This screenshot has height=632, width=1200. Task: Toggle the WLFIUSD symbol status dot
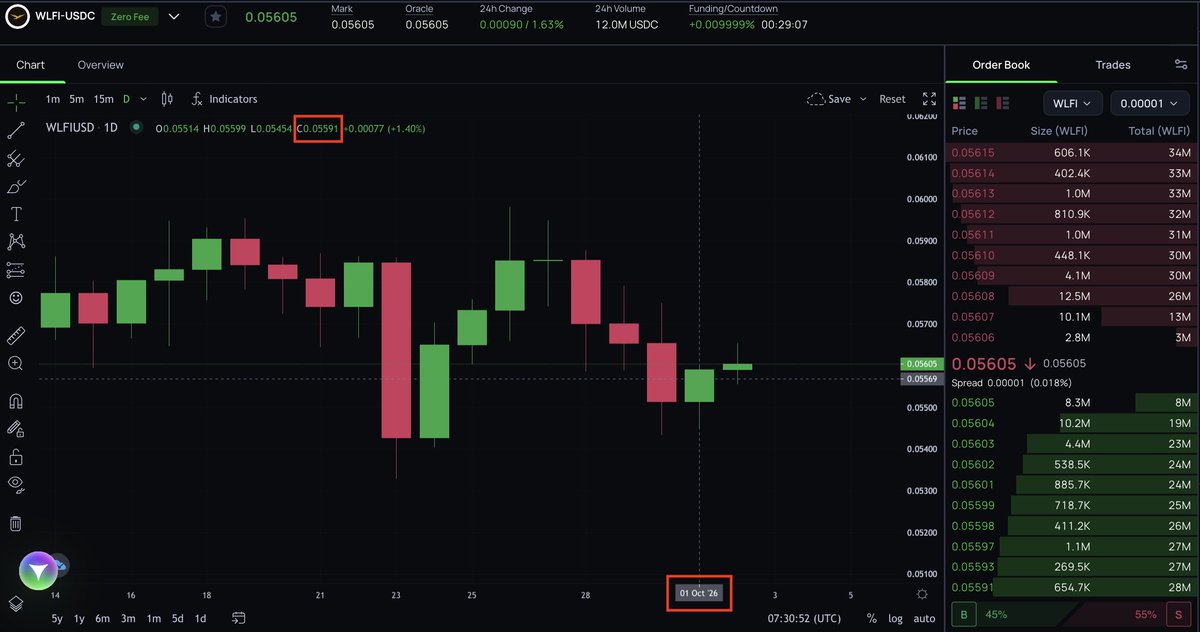[x=136, y=128]
